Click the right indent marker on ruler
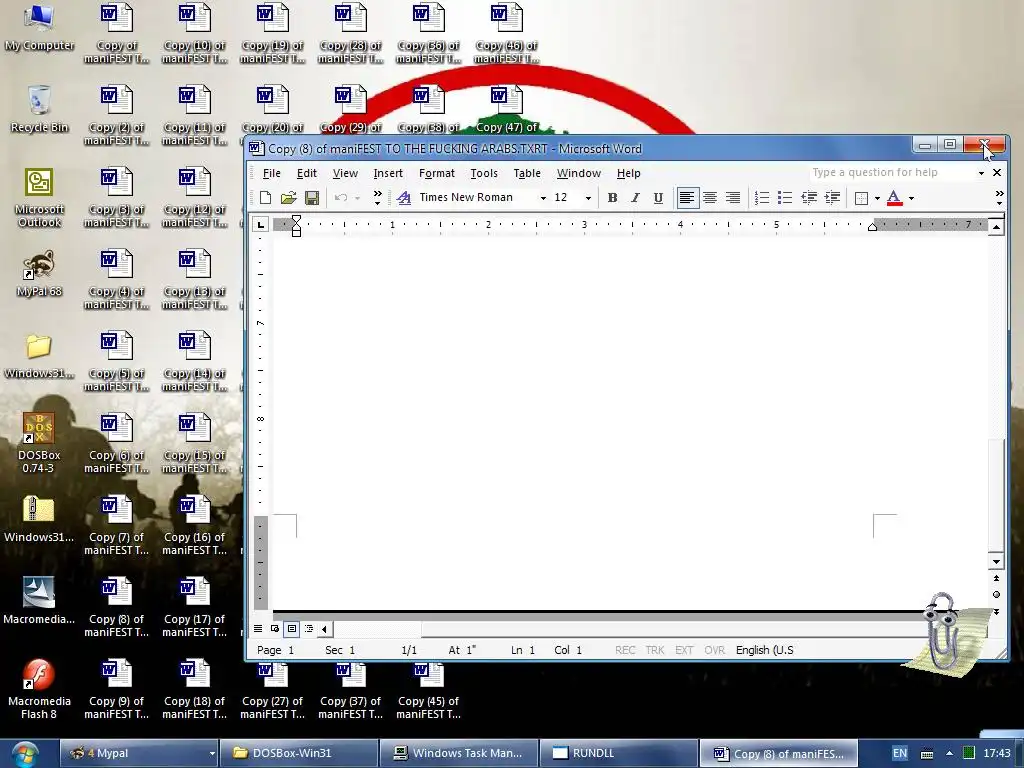Screen dimensions: 1024x768 coord(872,227)
